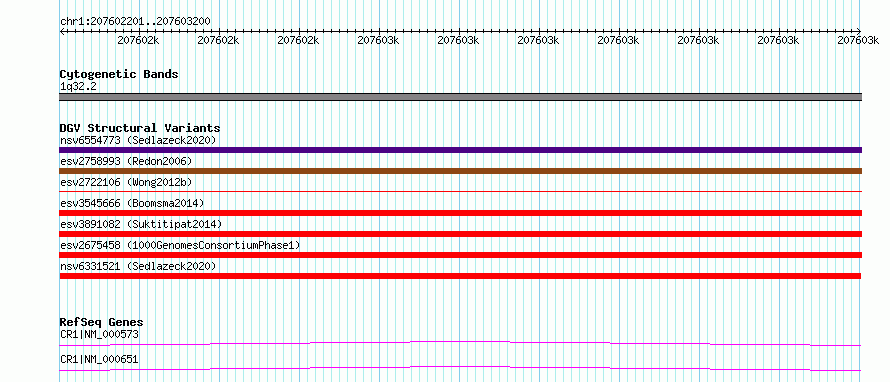Click the nsv6331521 (Sedlazeck2020) label
The height and width of the screenshot is (382, 890).
[138, 266]
